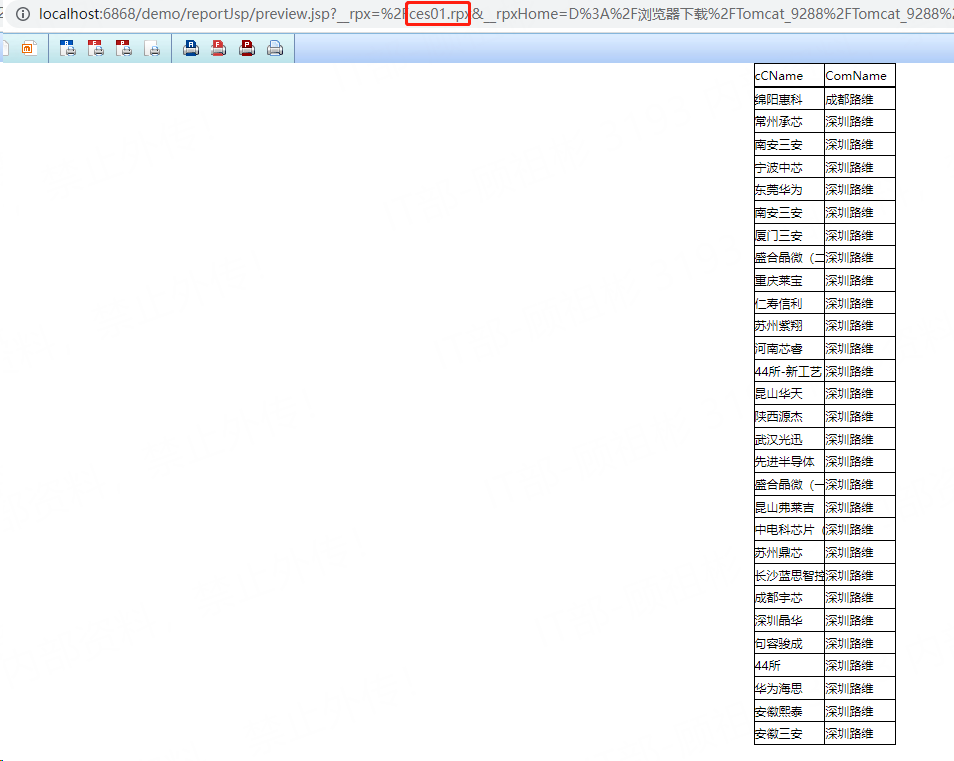Click the 安徽熙泰 cell
954x761 pixels.
point(788,711)
